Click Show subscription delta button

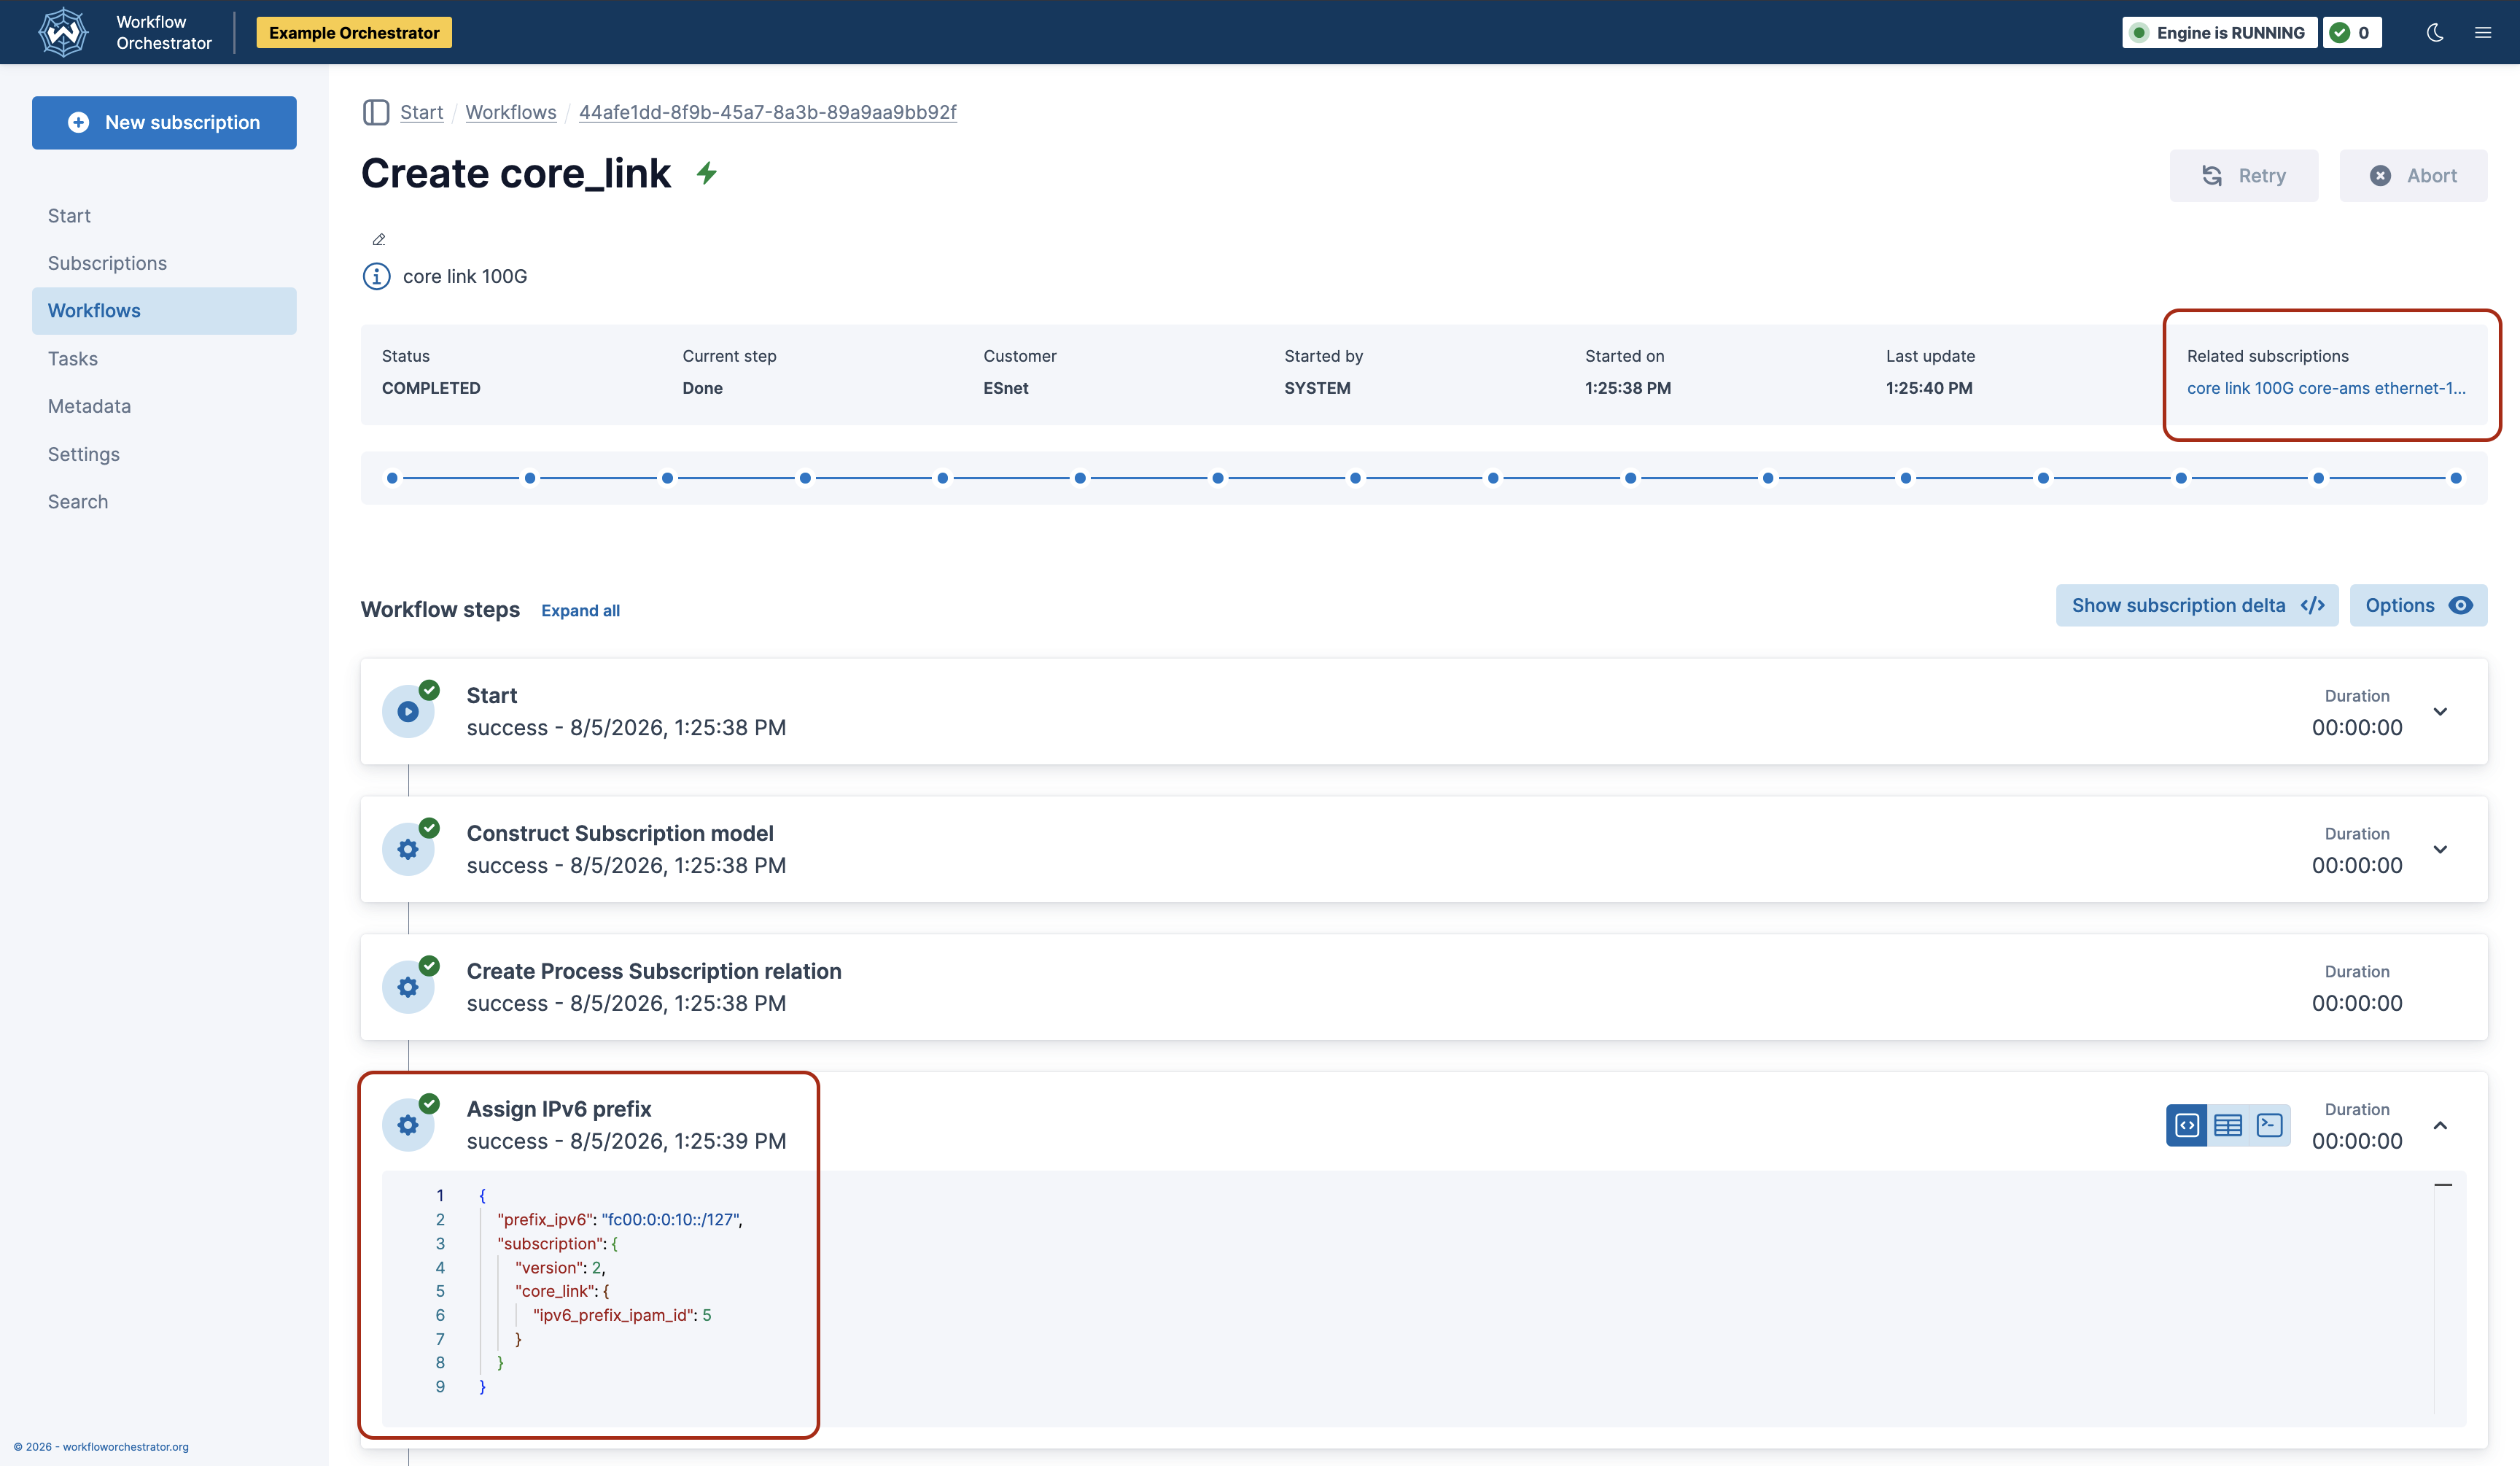[2196, 605]
